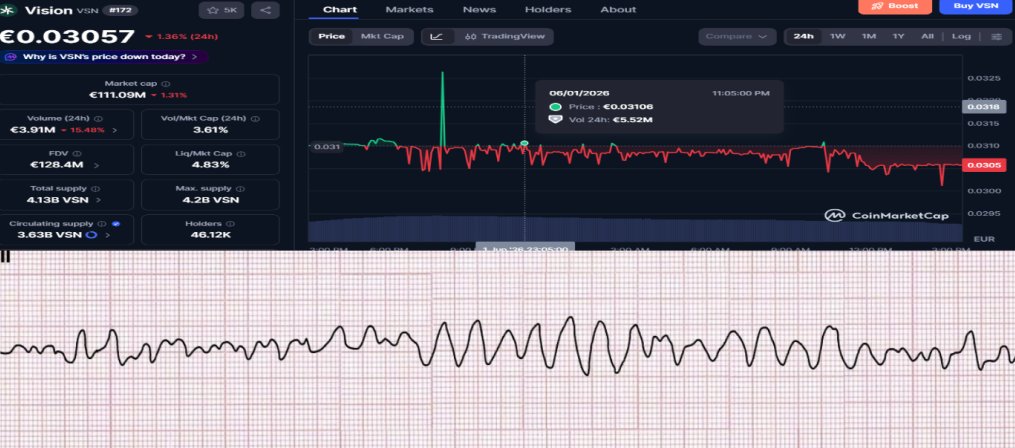Image resolution: width=1015 pixels, height=448 pixels.
Task: Click the AI icon beside price question
Action: [x=10, y=57]
